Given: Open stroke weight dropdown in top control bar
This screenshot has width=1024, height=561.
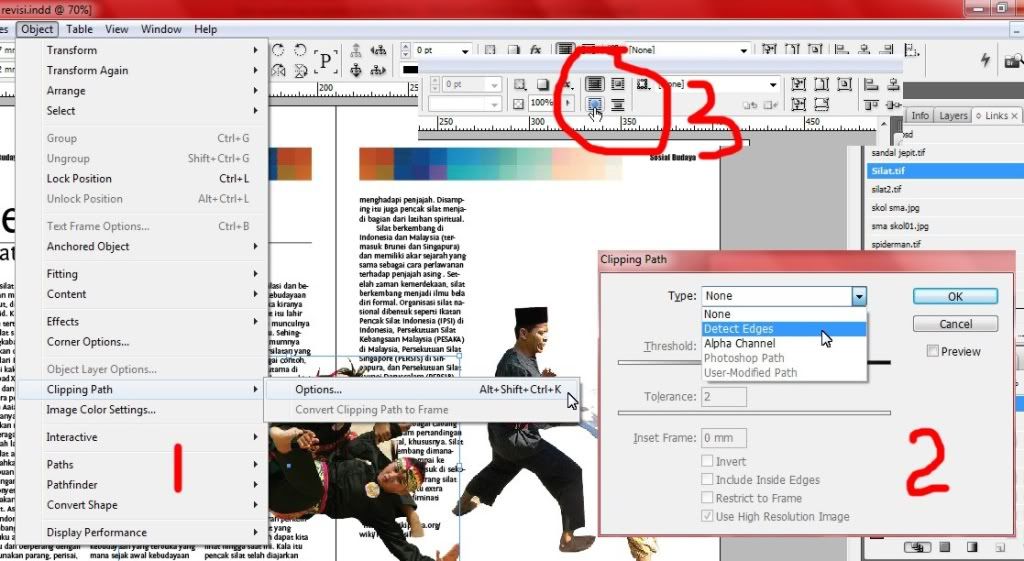Looking at the screenshot, I should 465,50.
